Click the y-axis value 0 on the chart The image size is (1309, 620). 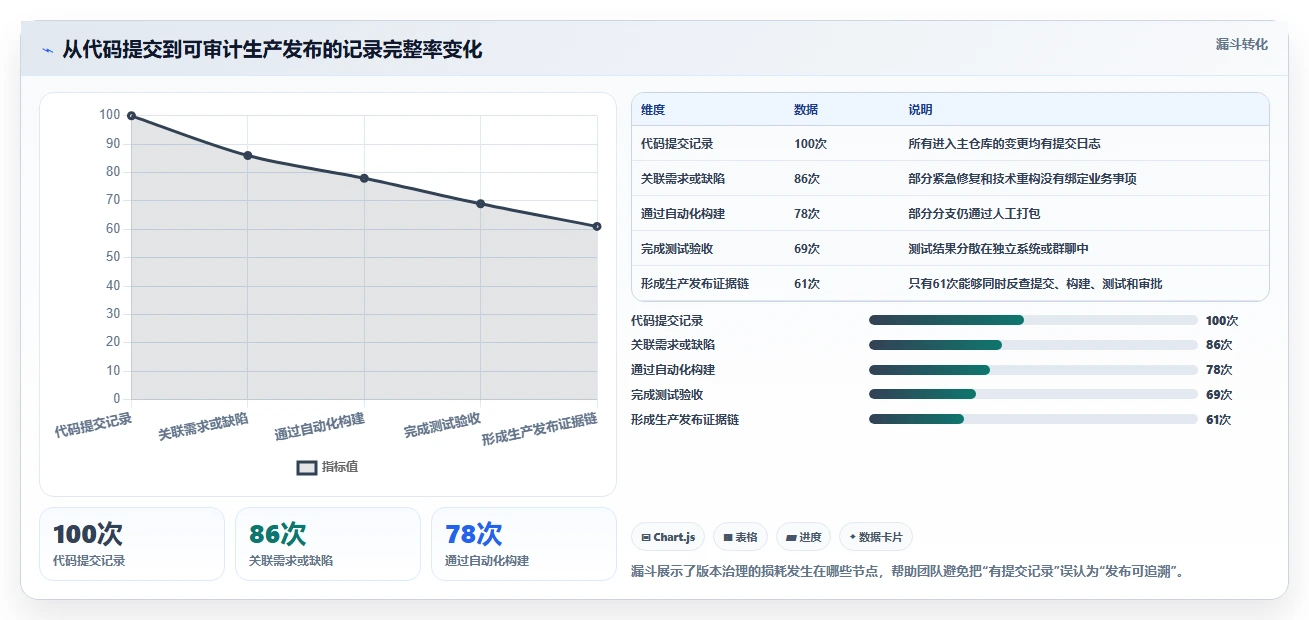pos(117,399)
